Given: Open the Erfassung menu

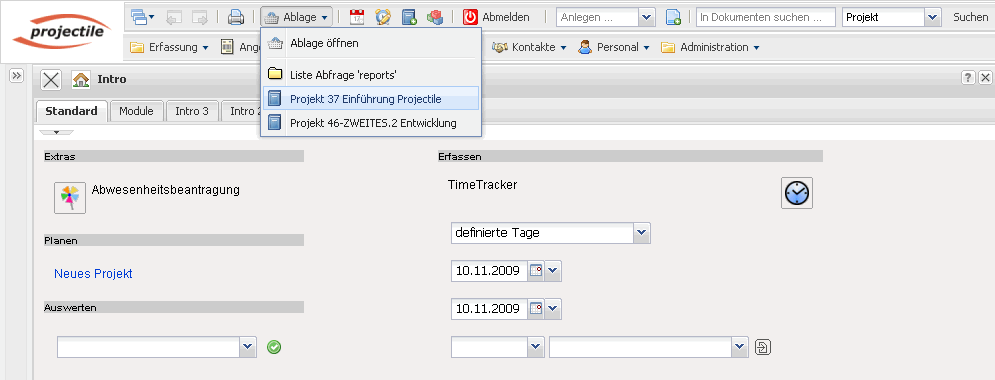Looking at the screenshot, I should pos(170,47).
